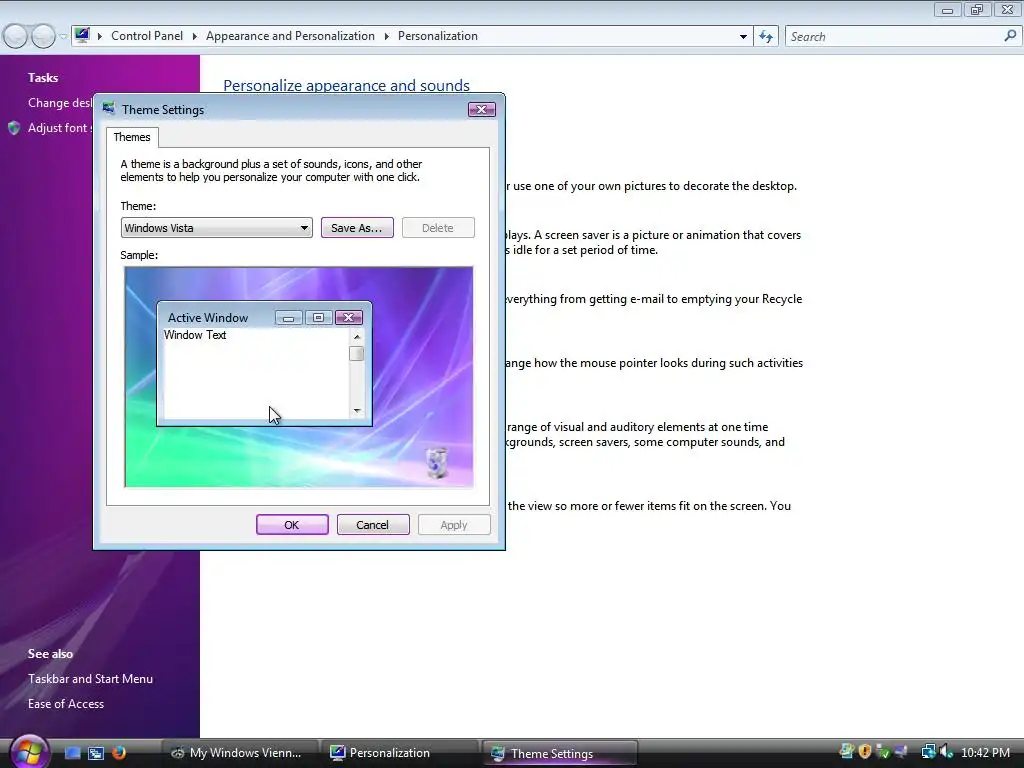Screen dimensions: 1024x768
Task: Open the Theme dropdown showing Windows Vista
Action: point(216,228)
